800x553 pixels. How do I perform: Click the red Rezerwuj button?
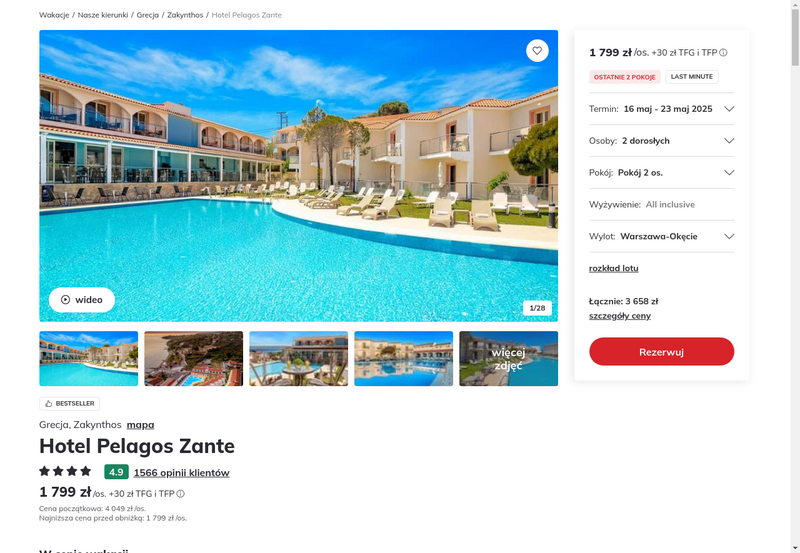[661, 351]
